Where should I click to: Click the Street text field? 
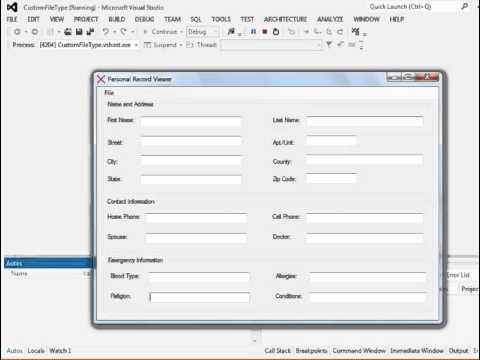190,141
